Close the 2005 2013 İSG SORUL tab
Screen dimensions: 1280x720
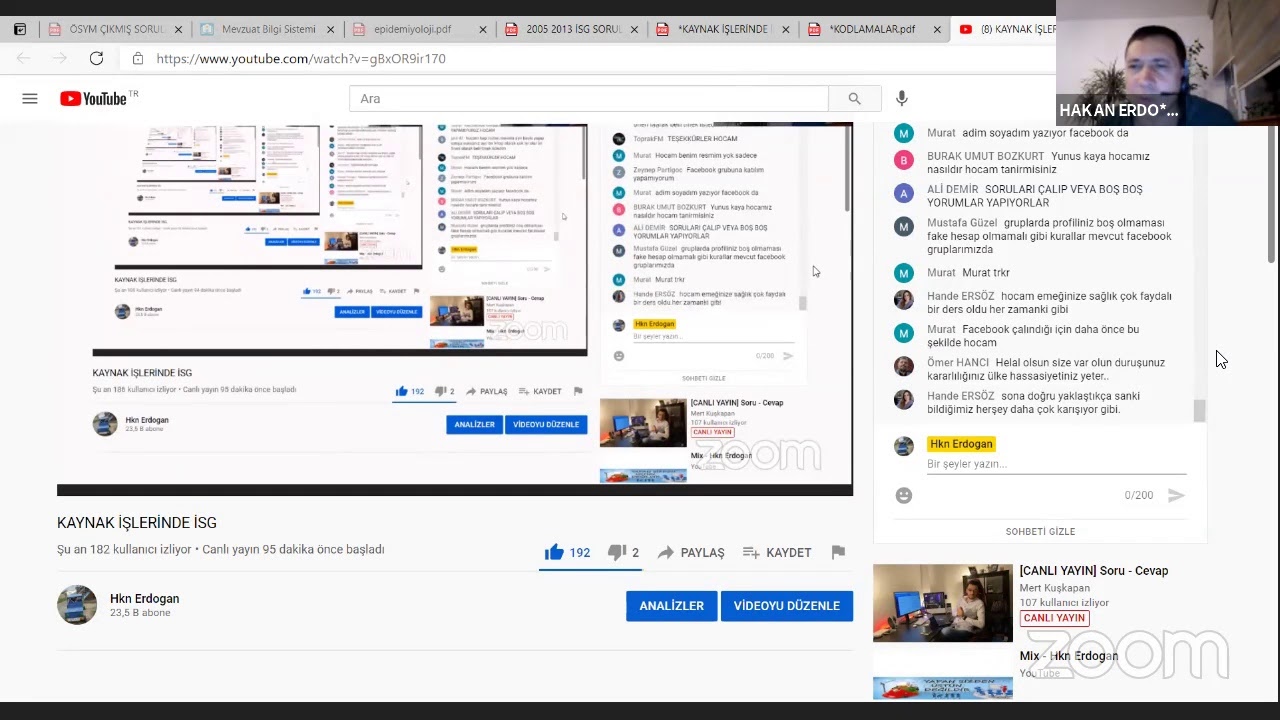pos(634,30)
